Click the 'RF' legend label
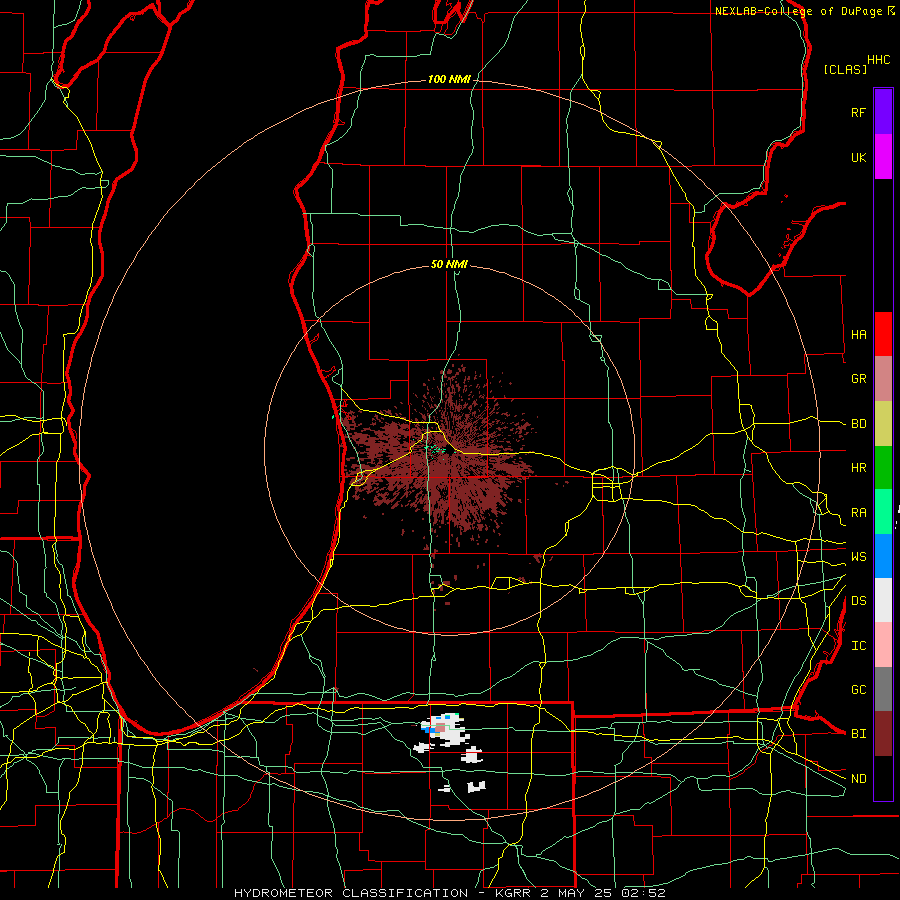900x900 pixels. pos(858,112)
